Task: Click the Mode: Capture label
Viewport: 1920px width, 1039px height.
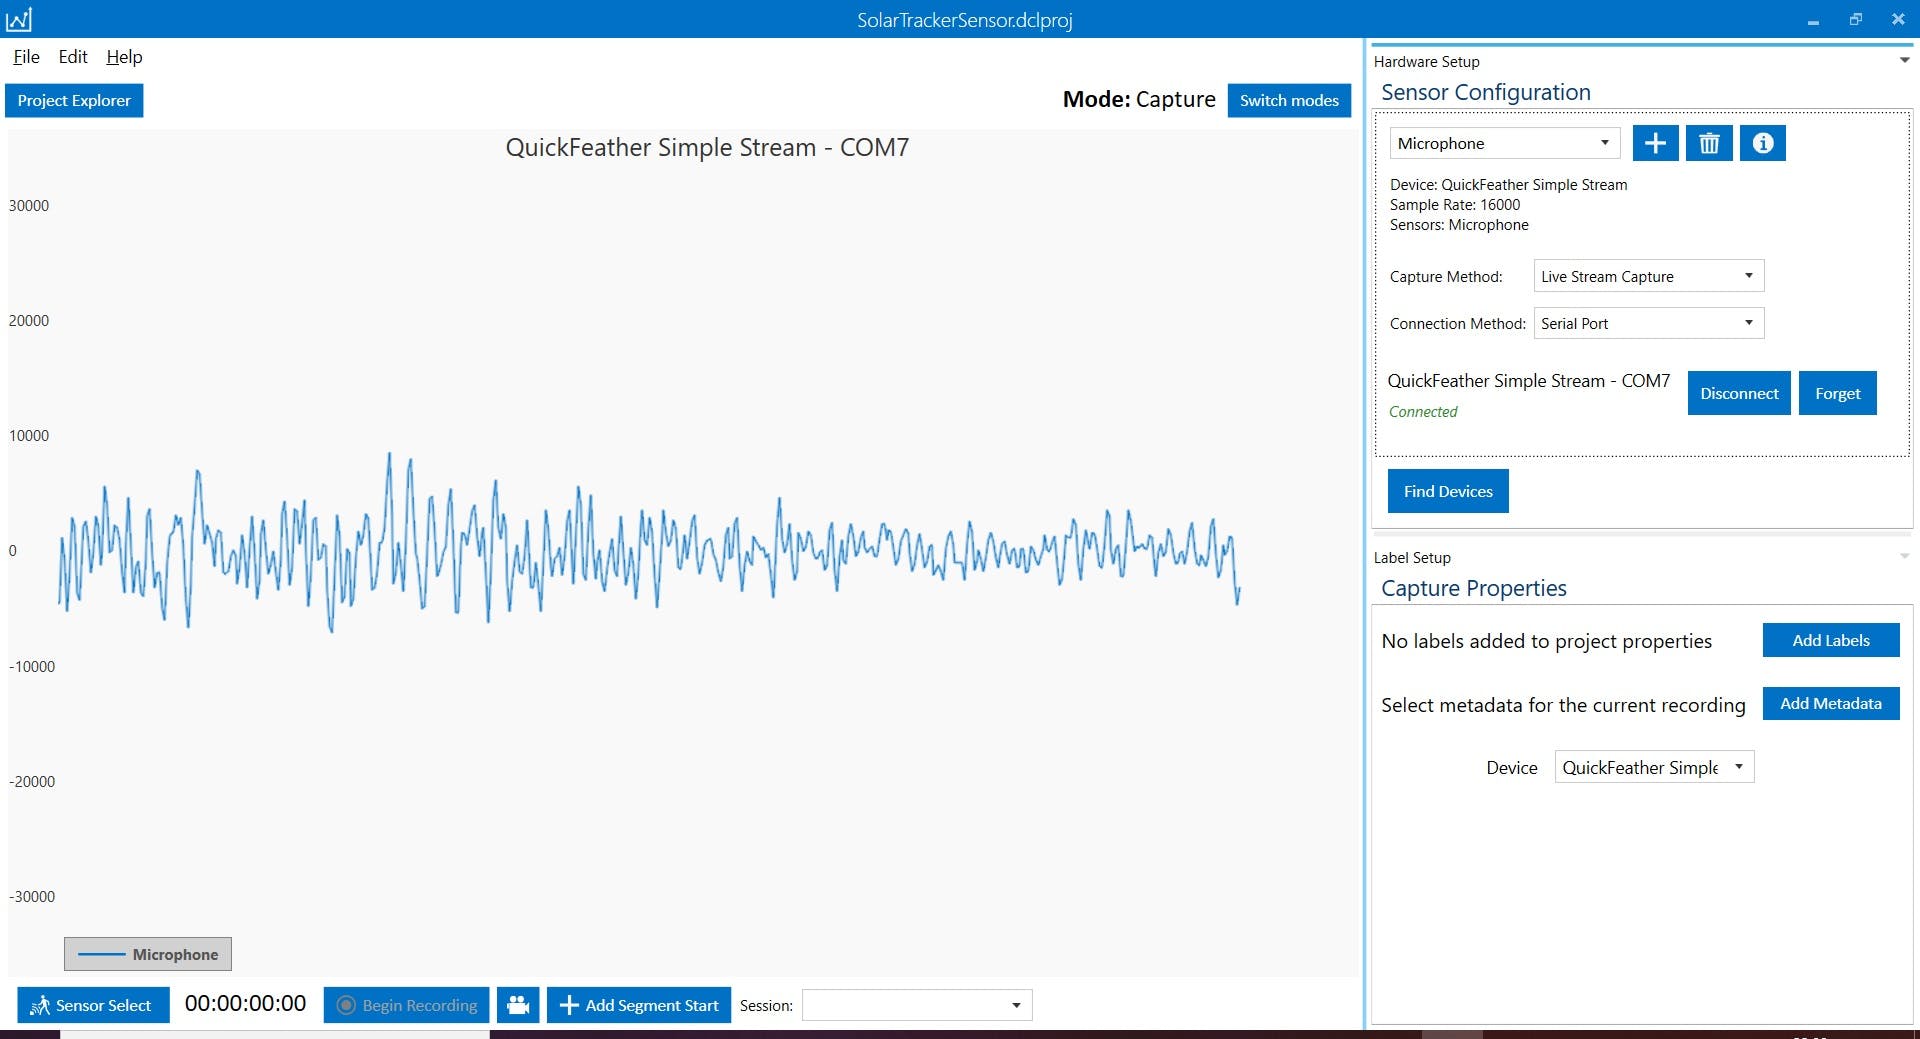Action: [1139, 99]
